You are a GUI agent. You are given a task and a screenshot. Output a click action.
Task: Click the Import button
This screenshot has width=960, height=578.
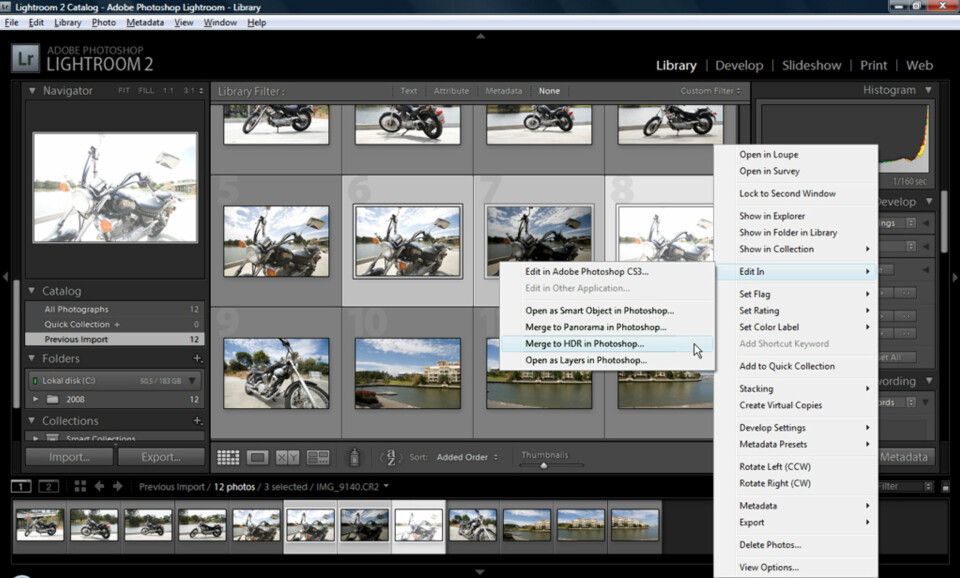click(x=69, y=457)
